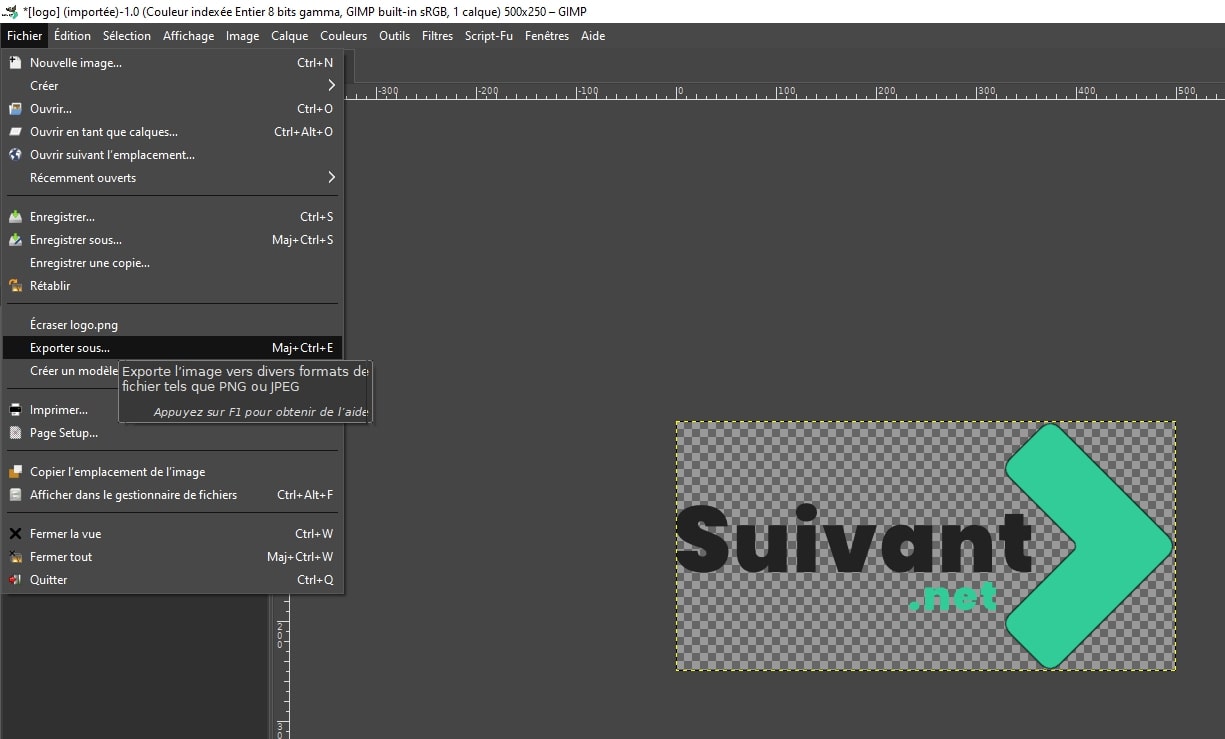Choose Fermer la vue
Viewport: 1225px width, 739px height.
(x=172, y=534)
